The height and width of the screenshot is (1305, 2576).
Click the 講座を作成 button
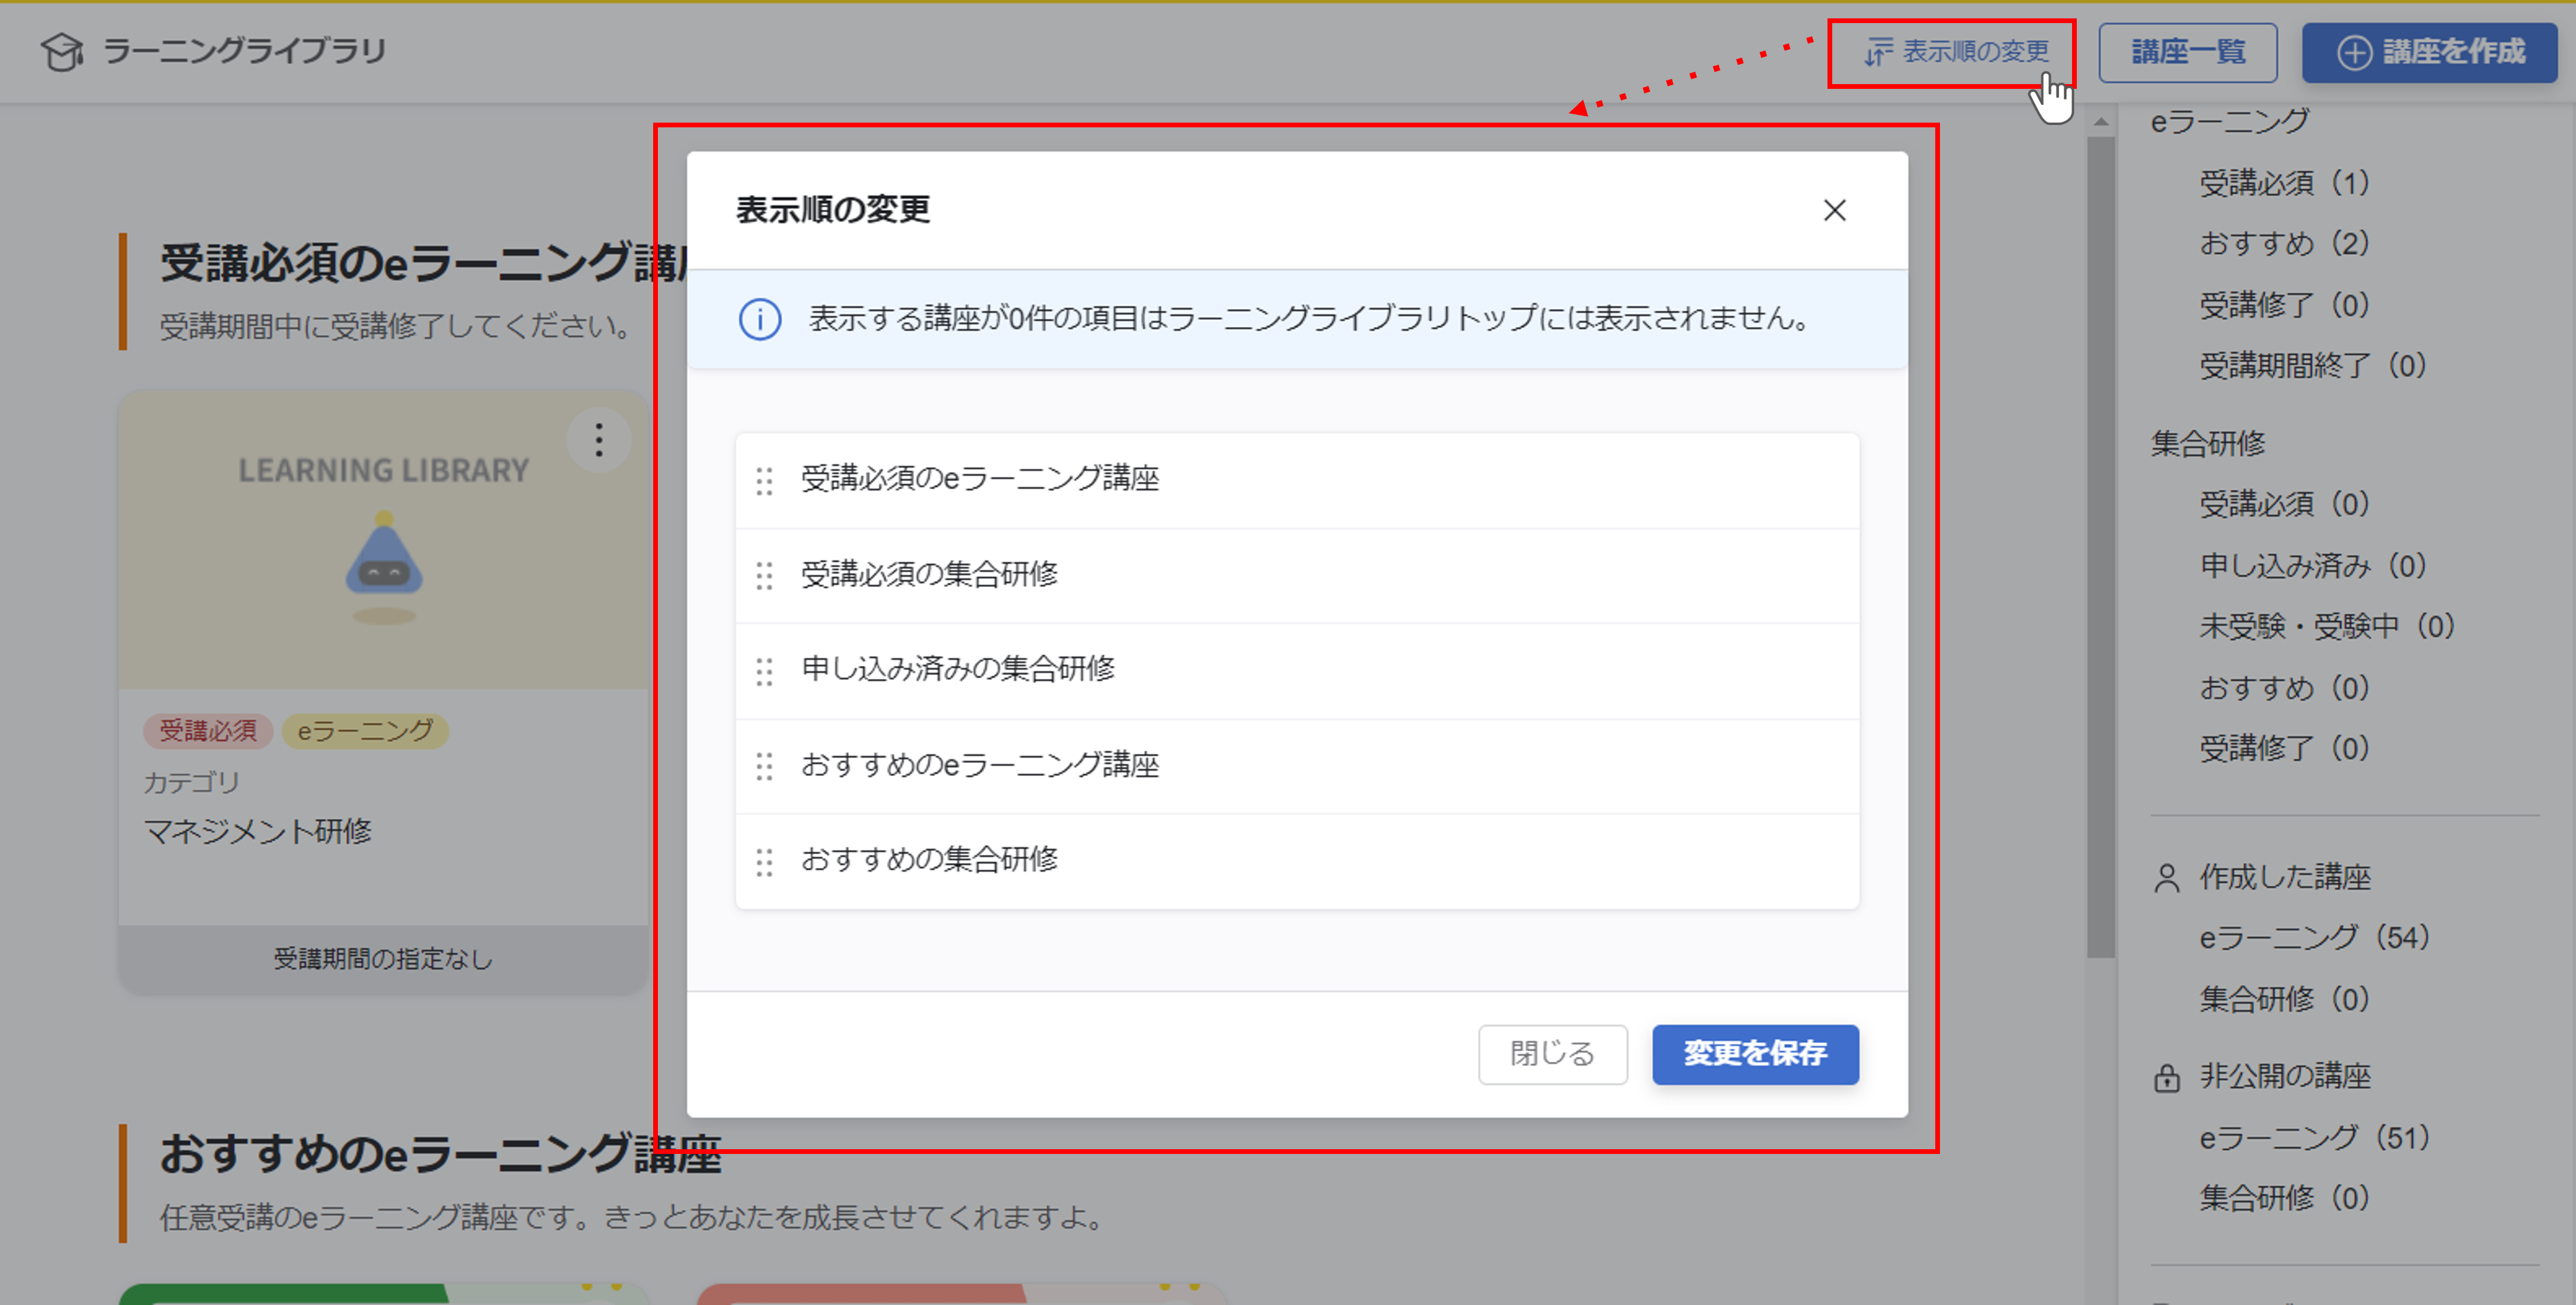2429,52
